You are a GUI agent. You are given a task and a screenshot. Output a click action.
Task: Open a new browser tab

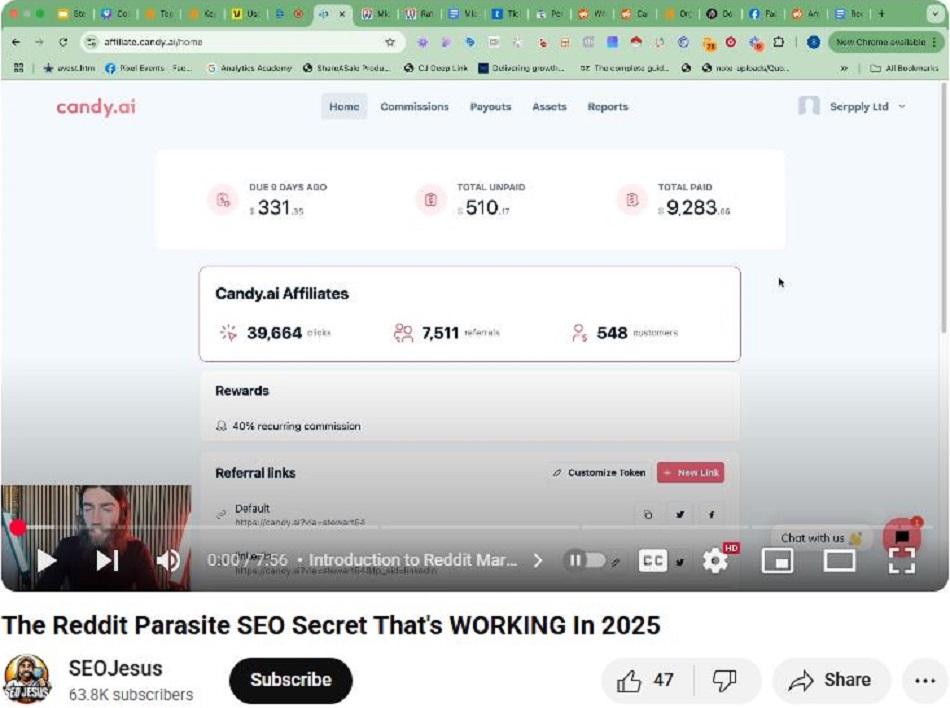[x=882, y=13]
